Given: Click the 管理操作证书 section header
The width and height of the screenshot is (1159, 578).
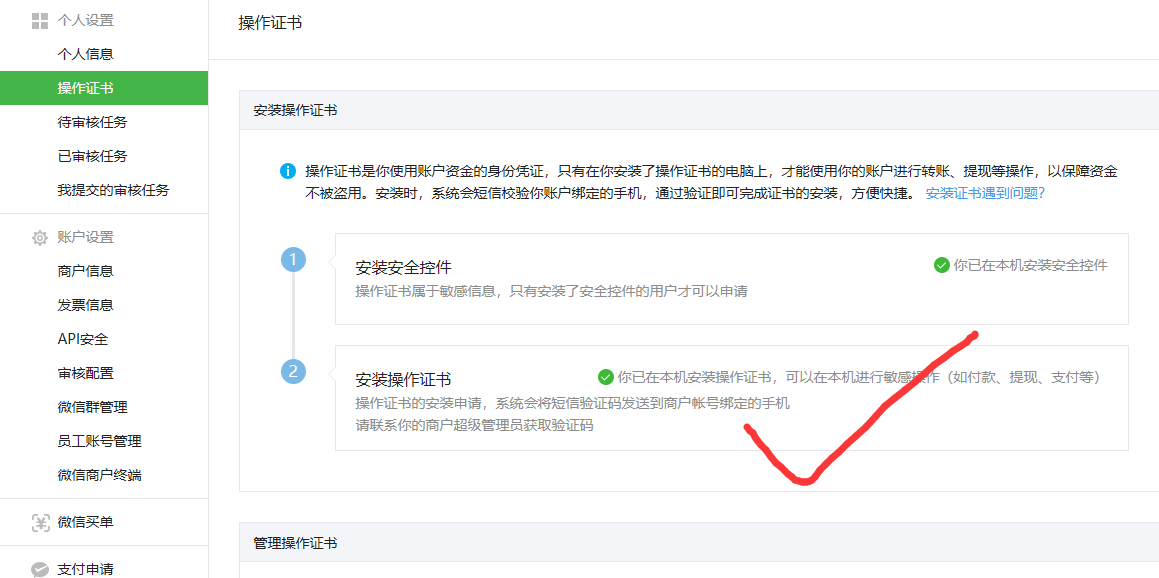Looking at the screenshot, I should (x=295, y=543).
